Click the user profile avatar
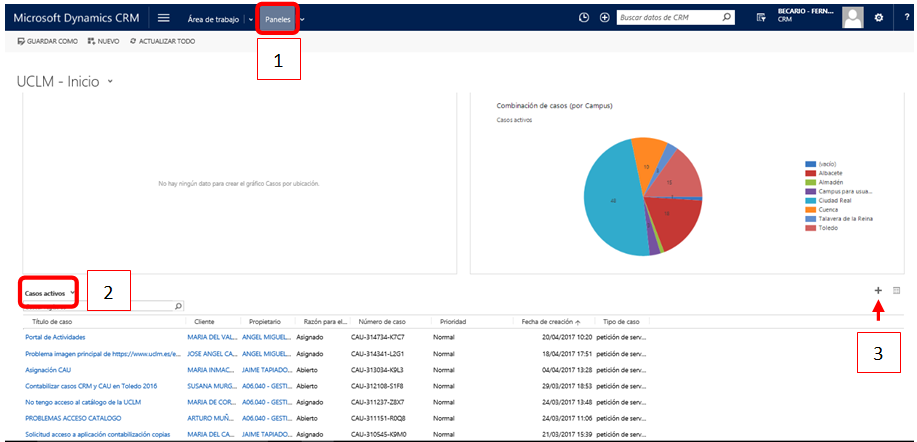The image size is (917, 442). pyautogui.click(x=852, y=17)
